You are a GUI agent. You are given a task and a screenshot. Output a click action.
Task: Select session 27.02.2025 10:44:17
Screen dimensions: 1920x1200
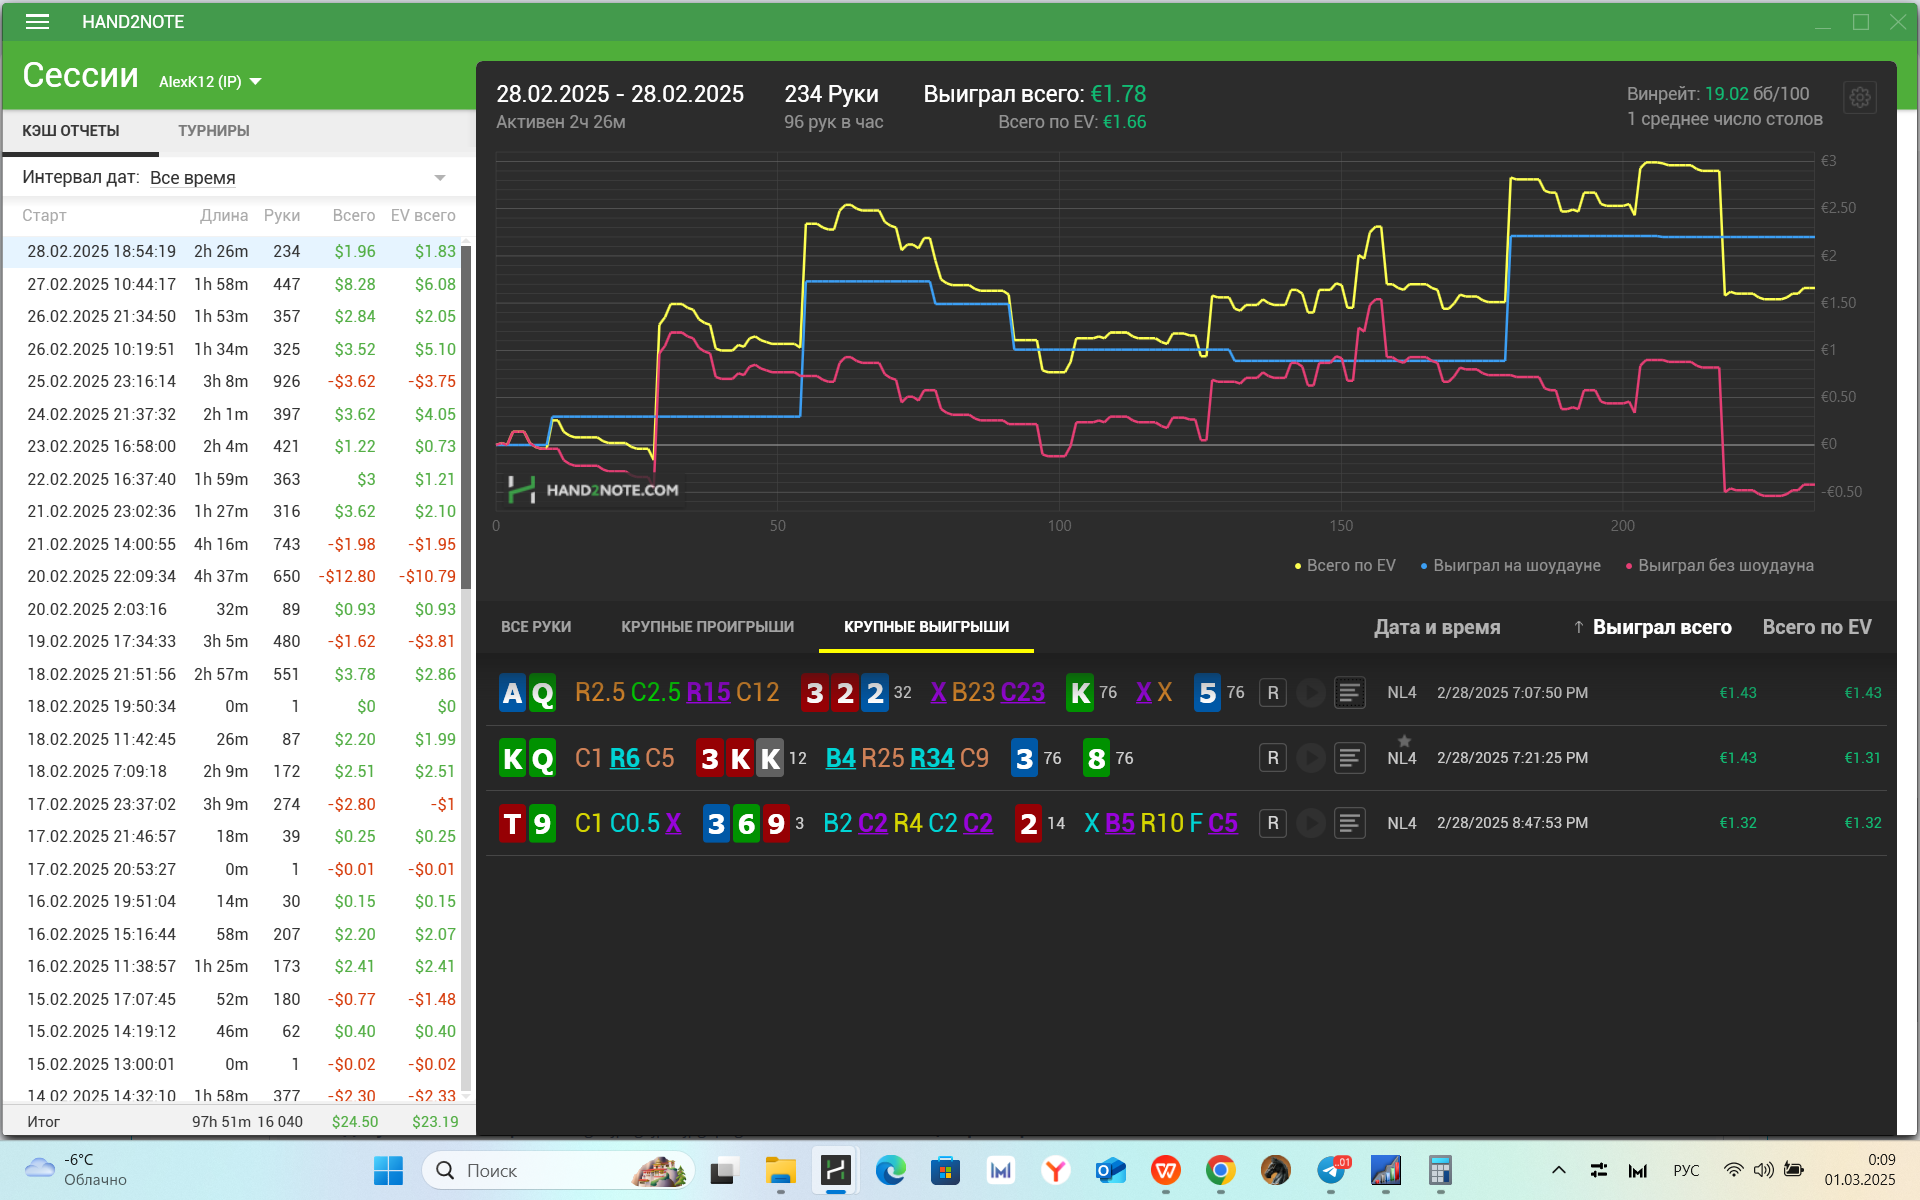click(231, 284)
